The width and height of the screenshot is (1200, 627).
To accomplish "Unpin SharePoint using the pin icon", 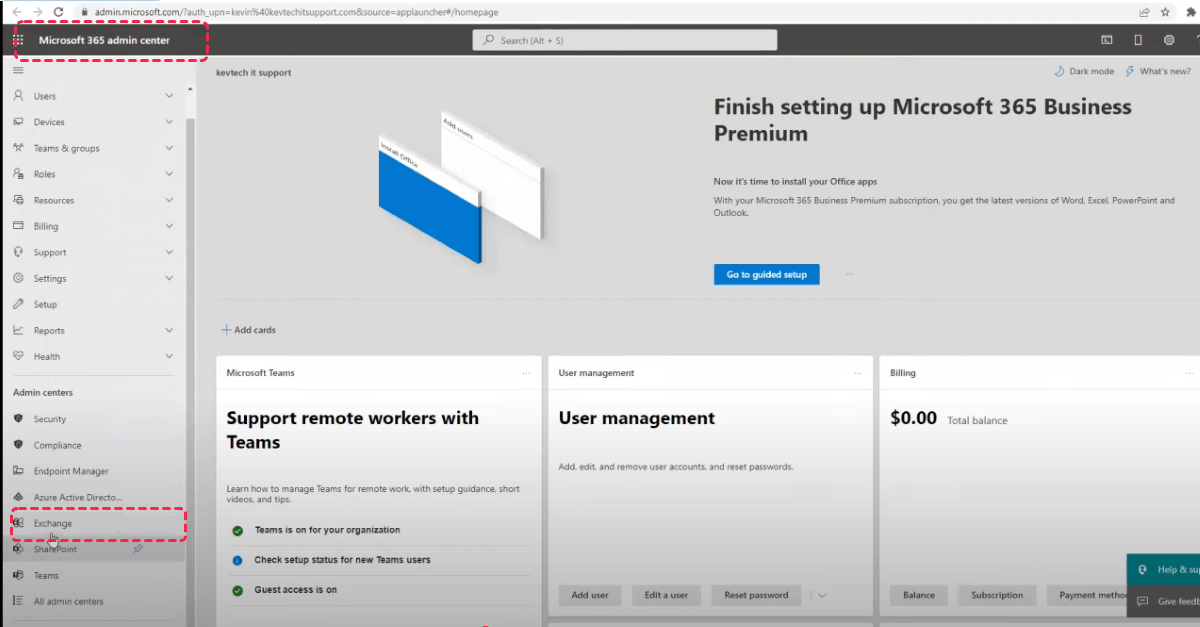I will coord(138,549).
